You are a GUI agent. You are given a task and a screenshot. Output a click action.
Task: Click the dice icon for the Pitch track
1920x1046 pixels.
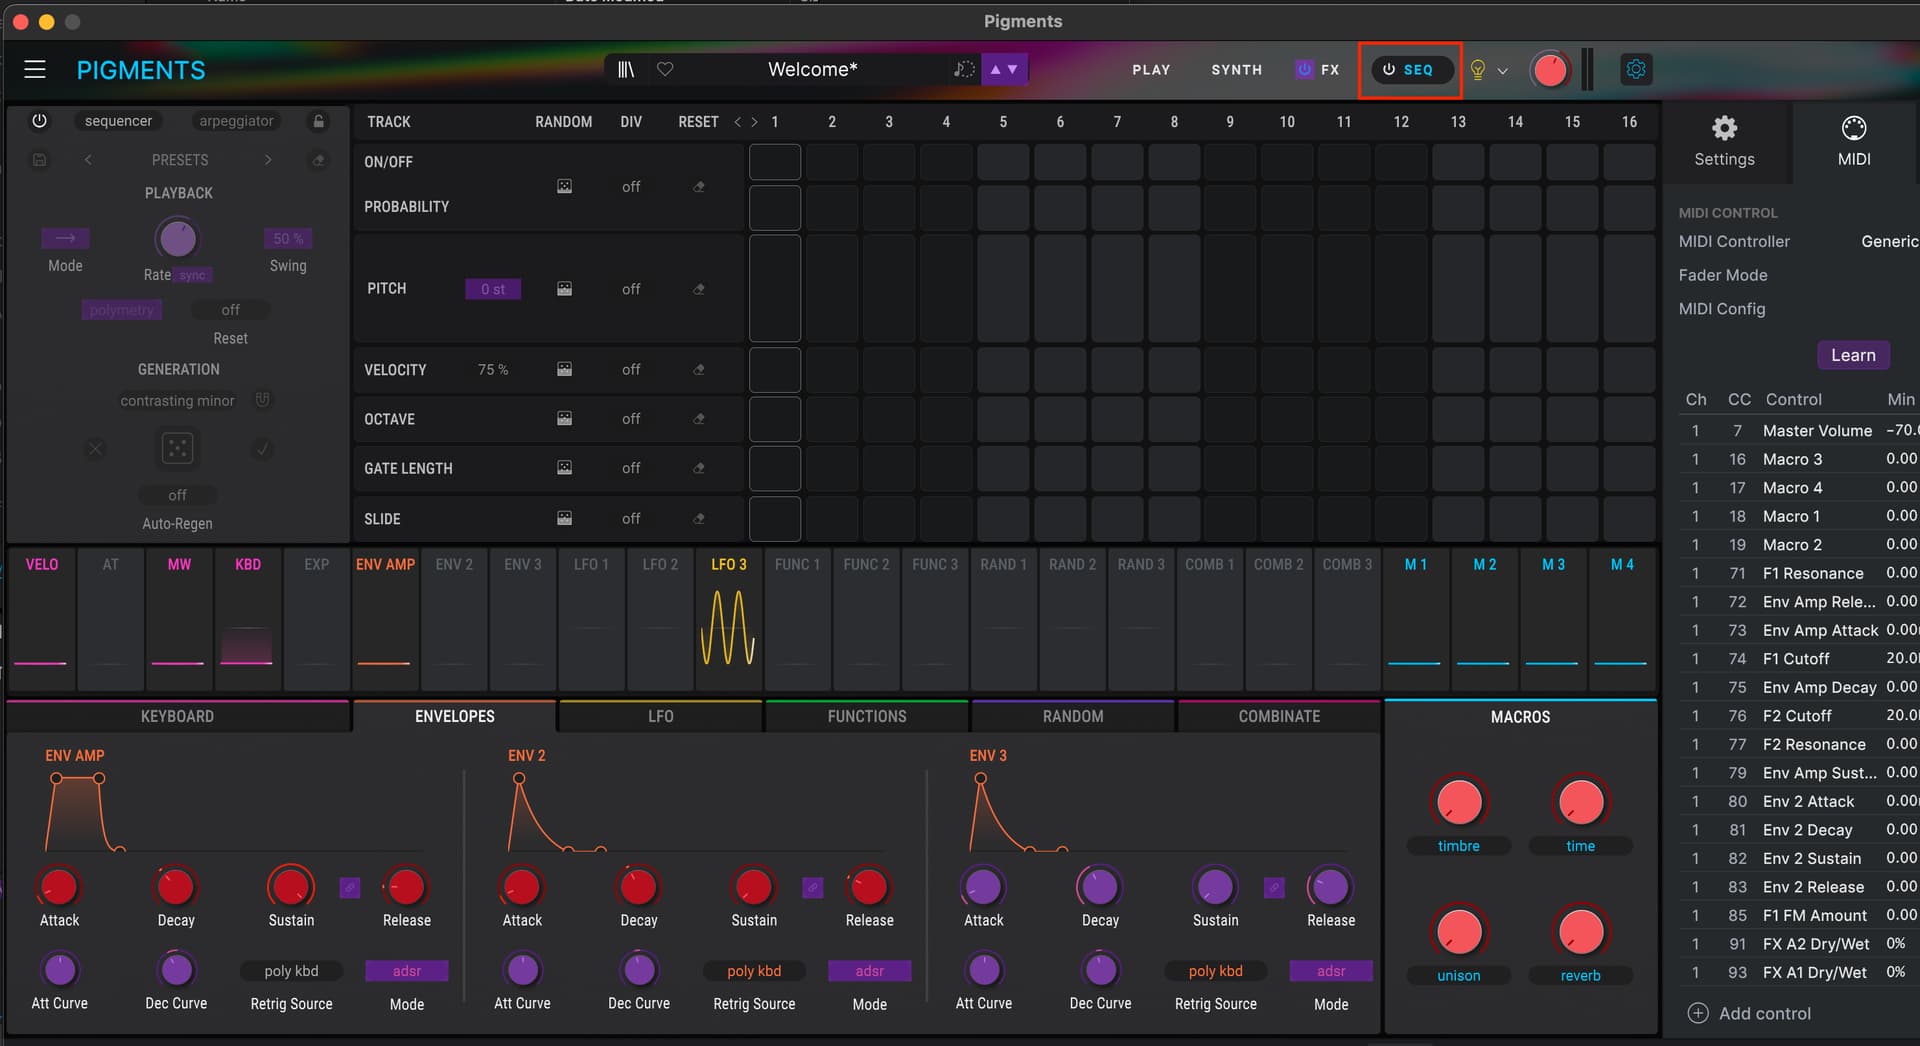pyautogui.click(x=564, y=289)
